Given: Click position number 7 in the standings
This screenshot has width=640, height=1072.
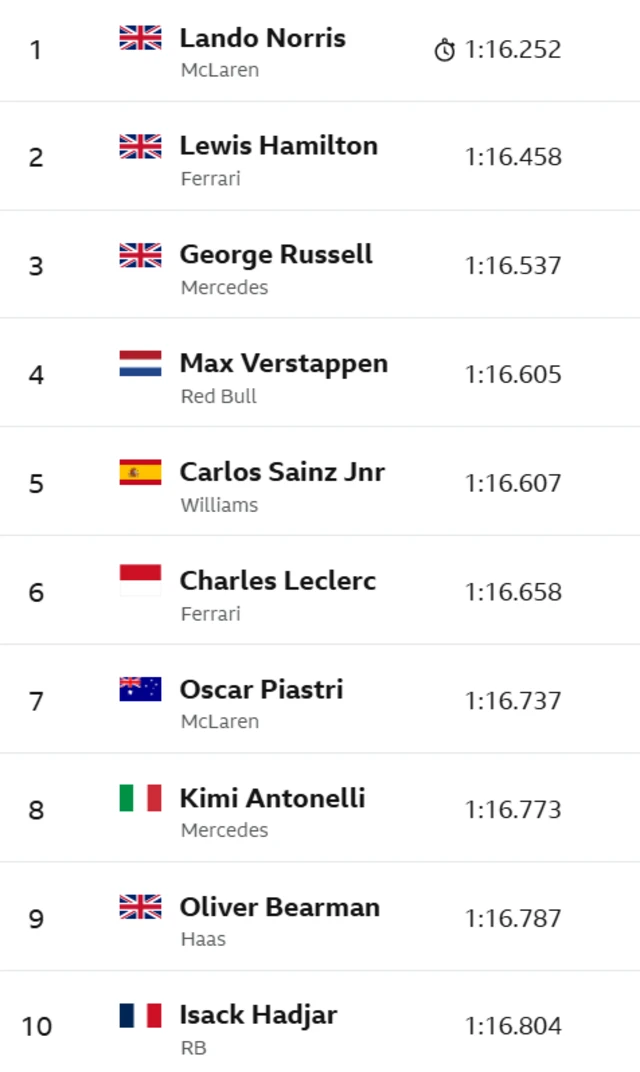Looking at the screenshot, I should point(36,701).
